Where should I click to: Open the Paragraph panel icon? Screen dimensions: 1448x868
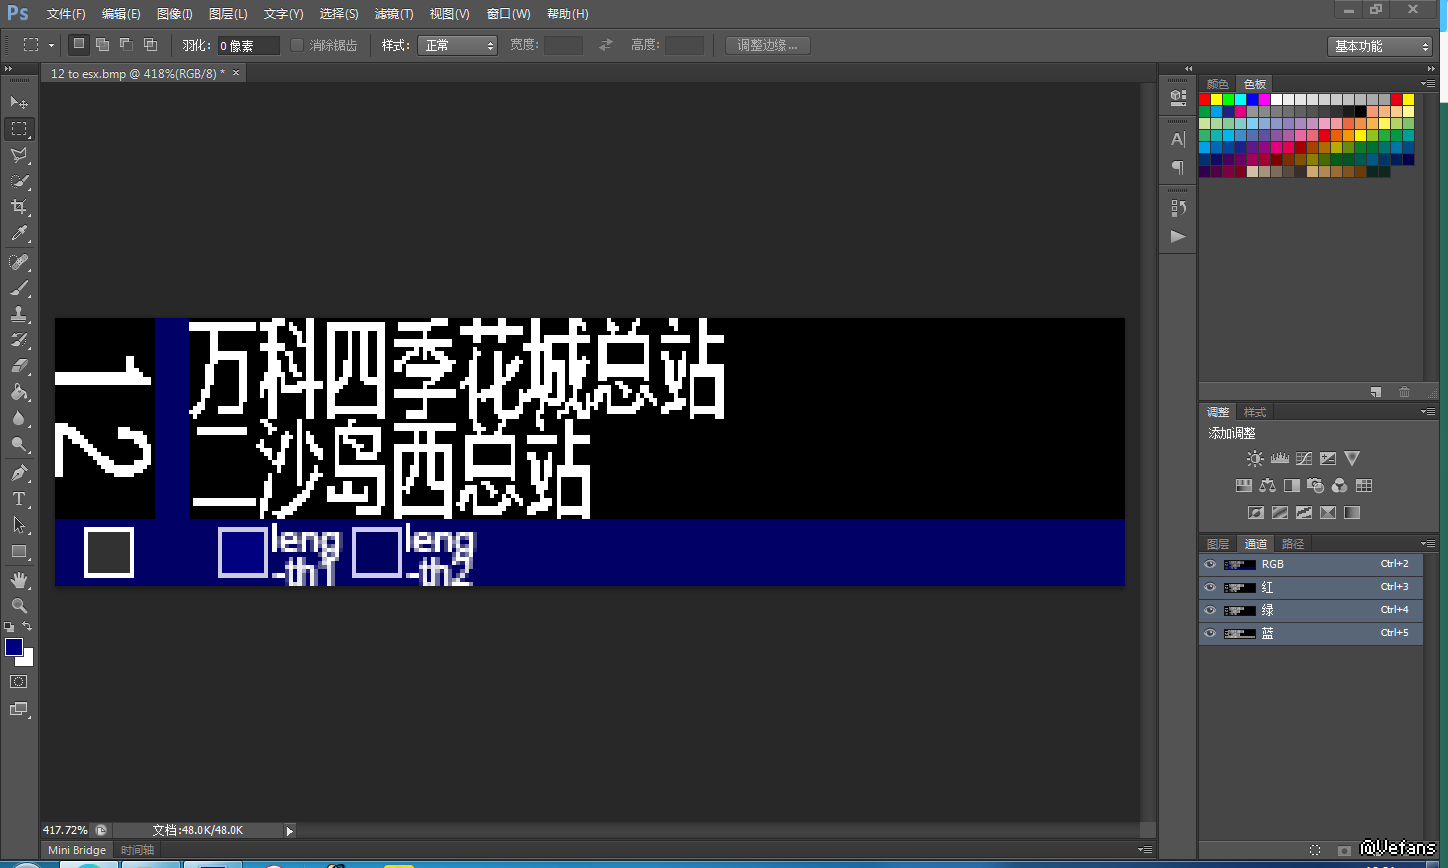pos(1178,167)
